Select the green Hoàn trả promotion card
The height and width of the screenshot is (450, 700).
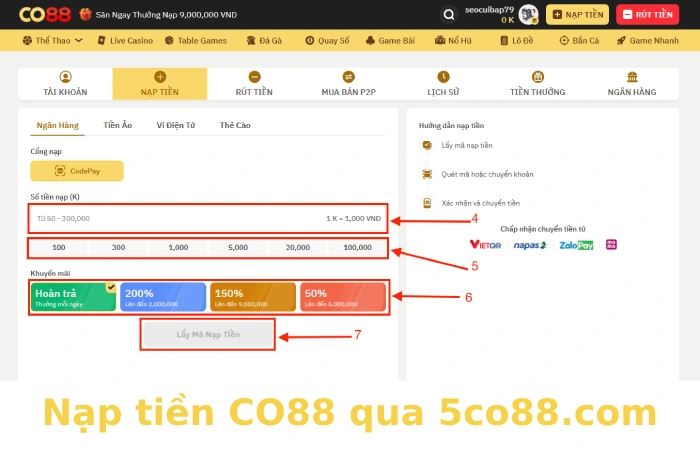[x=73, y=297]
